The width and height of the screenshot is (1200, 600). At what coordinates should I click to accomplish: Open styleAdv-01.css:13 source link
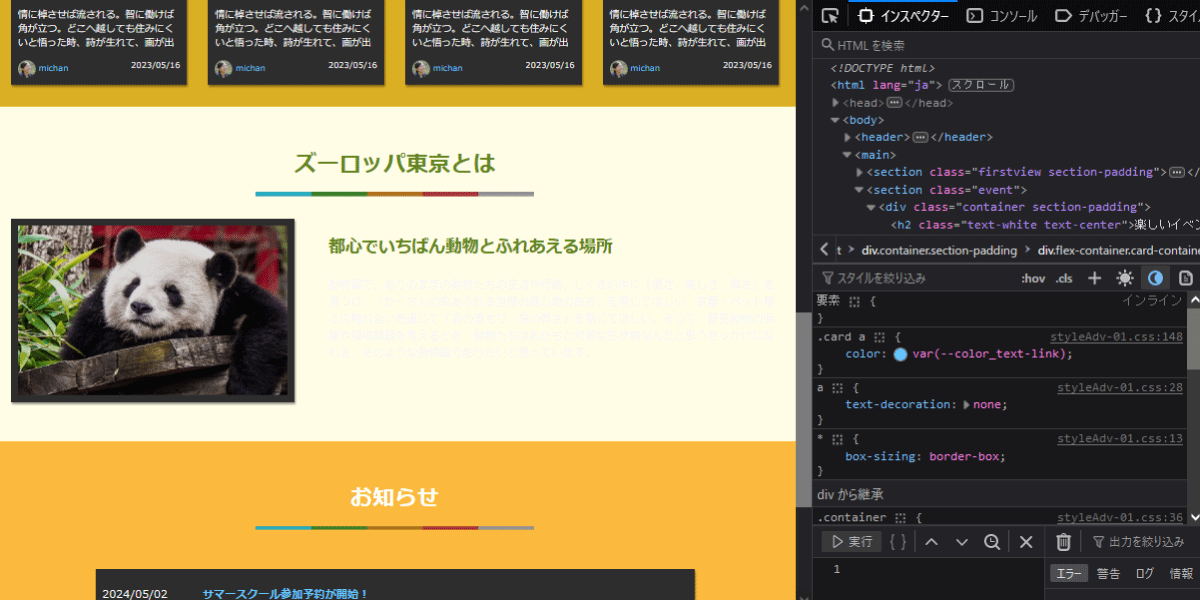pos(1120,439)
